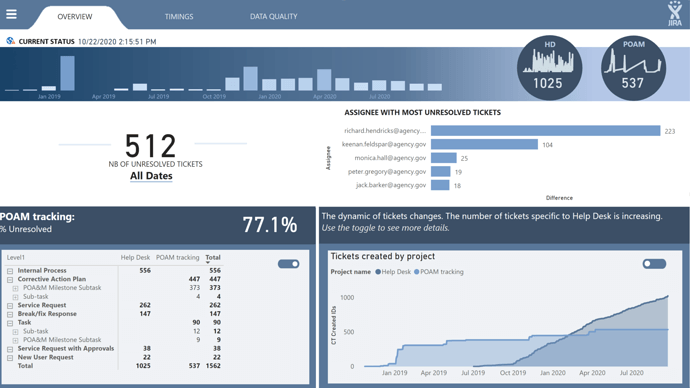The height and width of the screenshot is (388, 690).
Task: Click the JIRA logo icon
Action: click(x=675, y=14)
